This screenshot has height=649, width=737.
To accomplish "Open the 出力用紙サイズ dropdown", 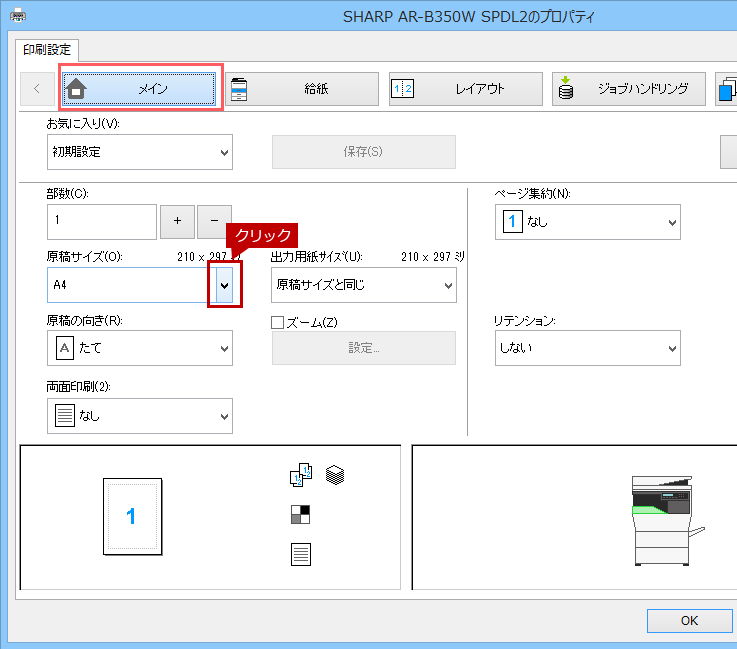I will pos(363,285).
